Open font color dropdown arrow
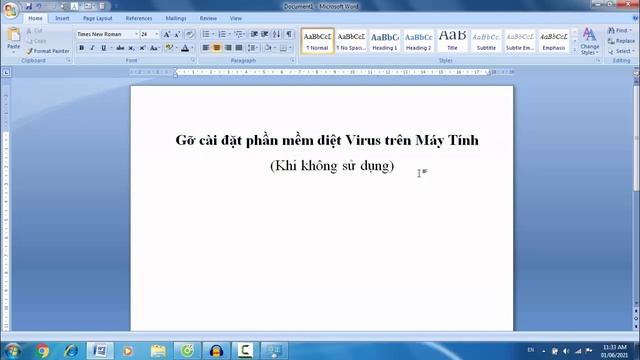 pos(192,48)
